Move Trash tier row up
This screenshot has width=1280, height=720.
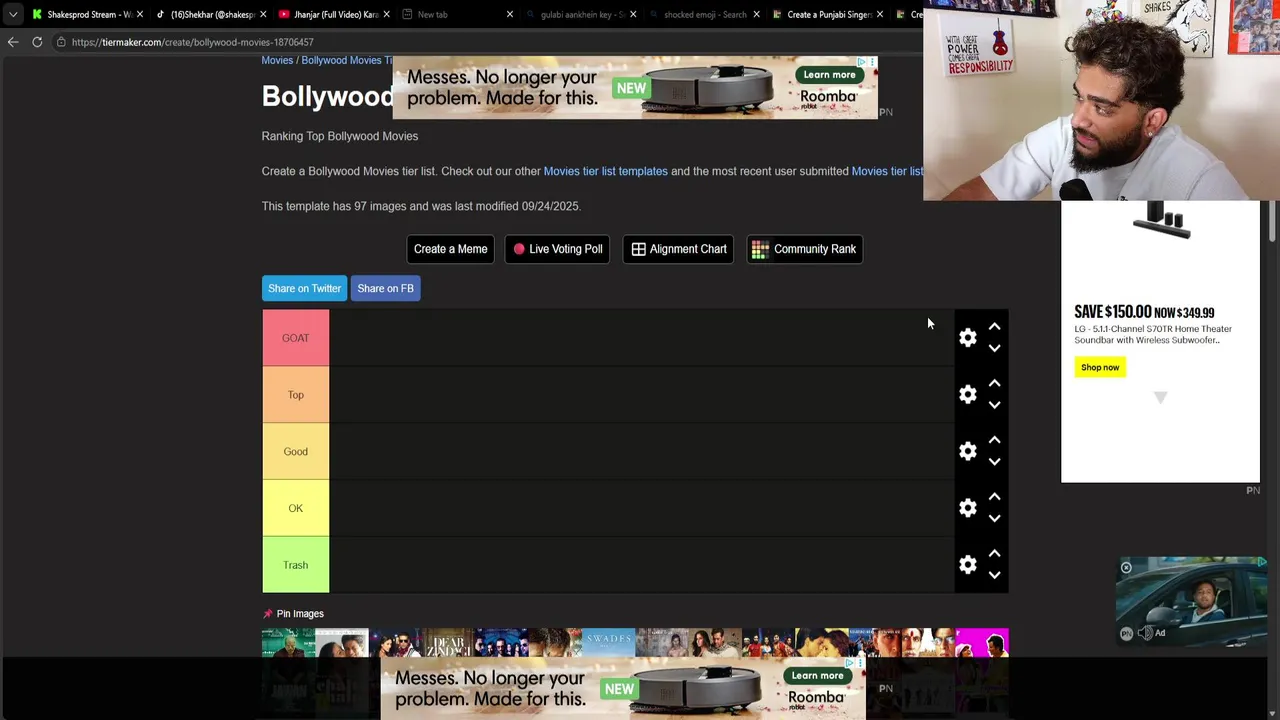coord(994,554)
